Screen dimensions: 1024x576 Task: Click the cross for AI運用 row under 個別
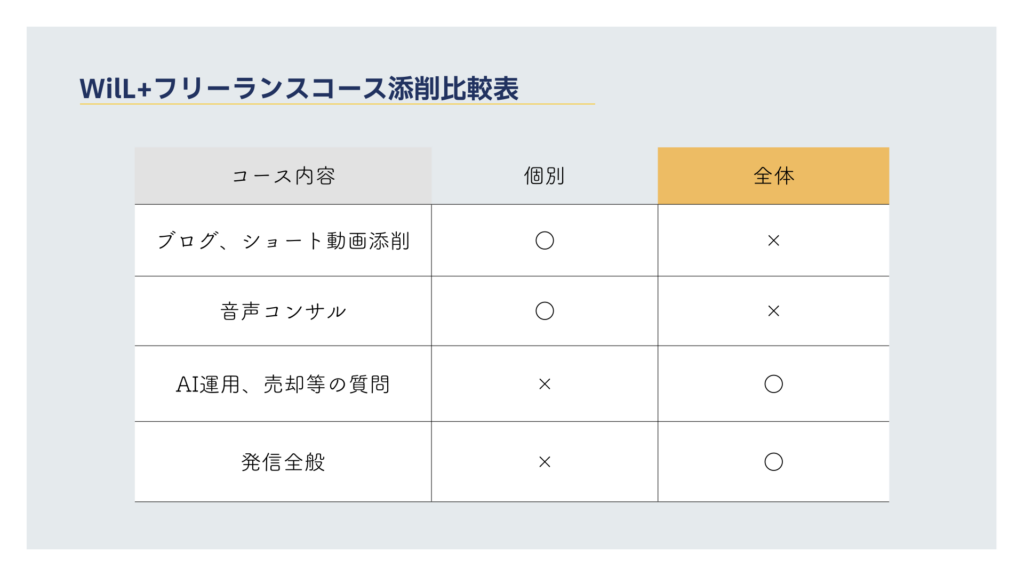coord(544,384)
